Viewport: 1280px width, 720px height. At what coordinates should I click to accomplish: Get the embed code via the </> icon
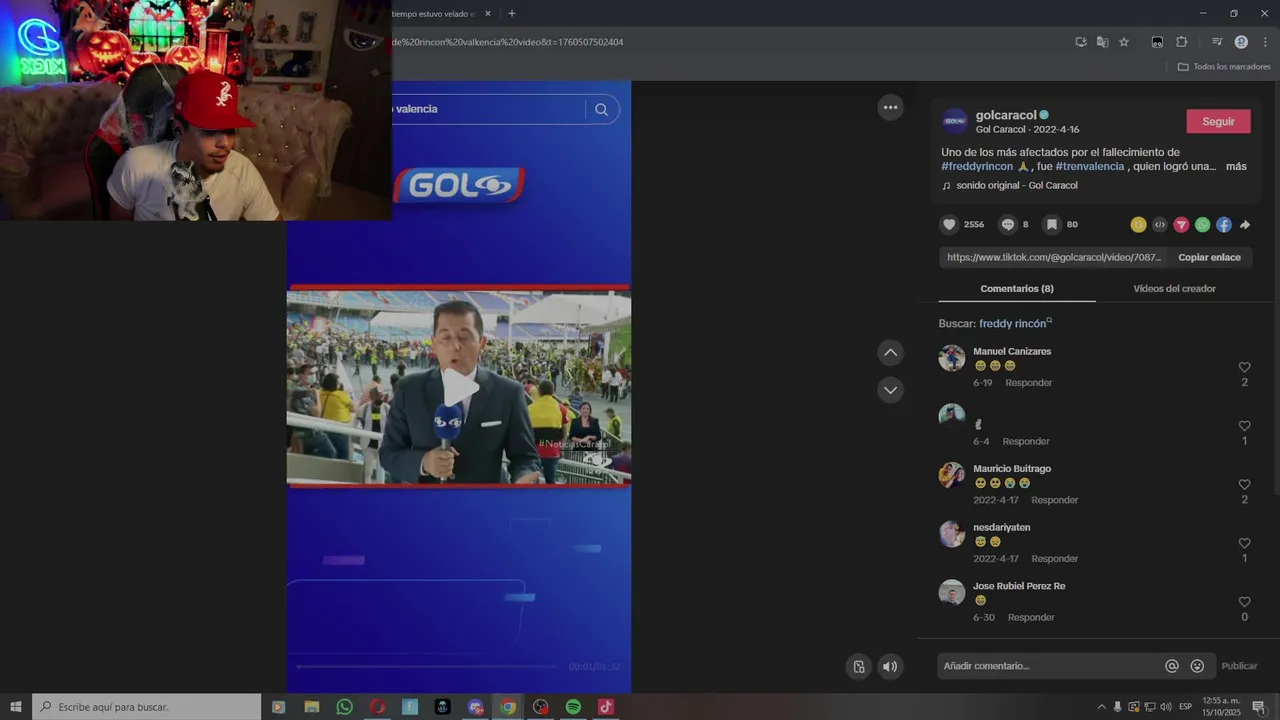pos(1160,225)
